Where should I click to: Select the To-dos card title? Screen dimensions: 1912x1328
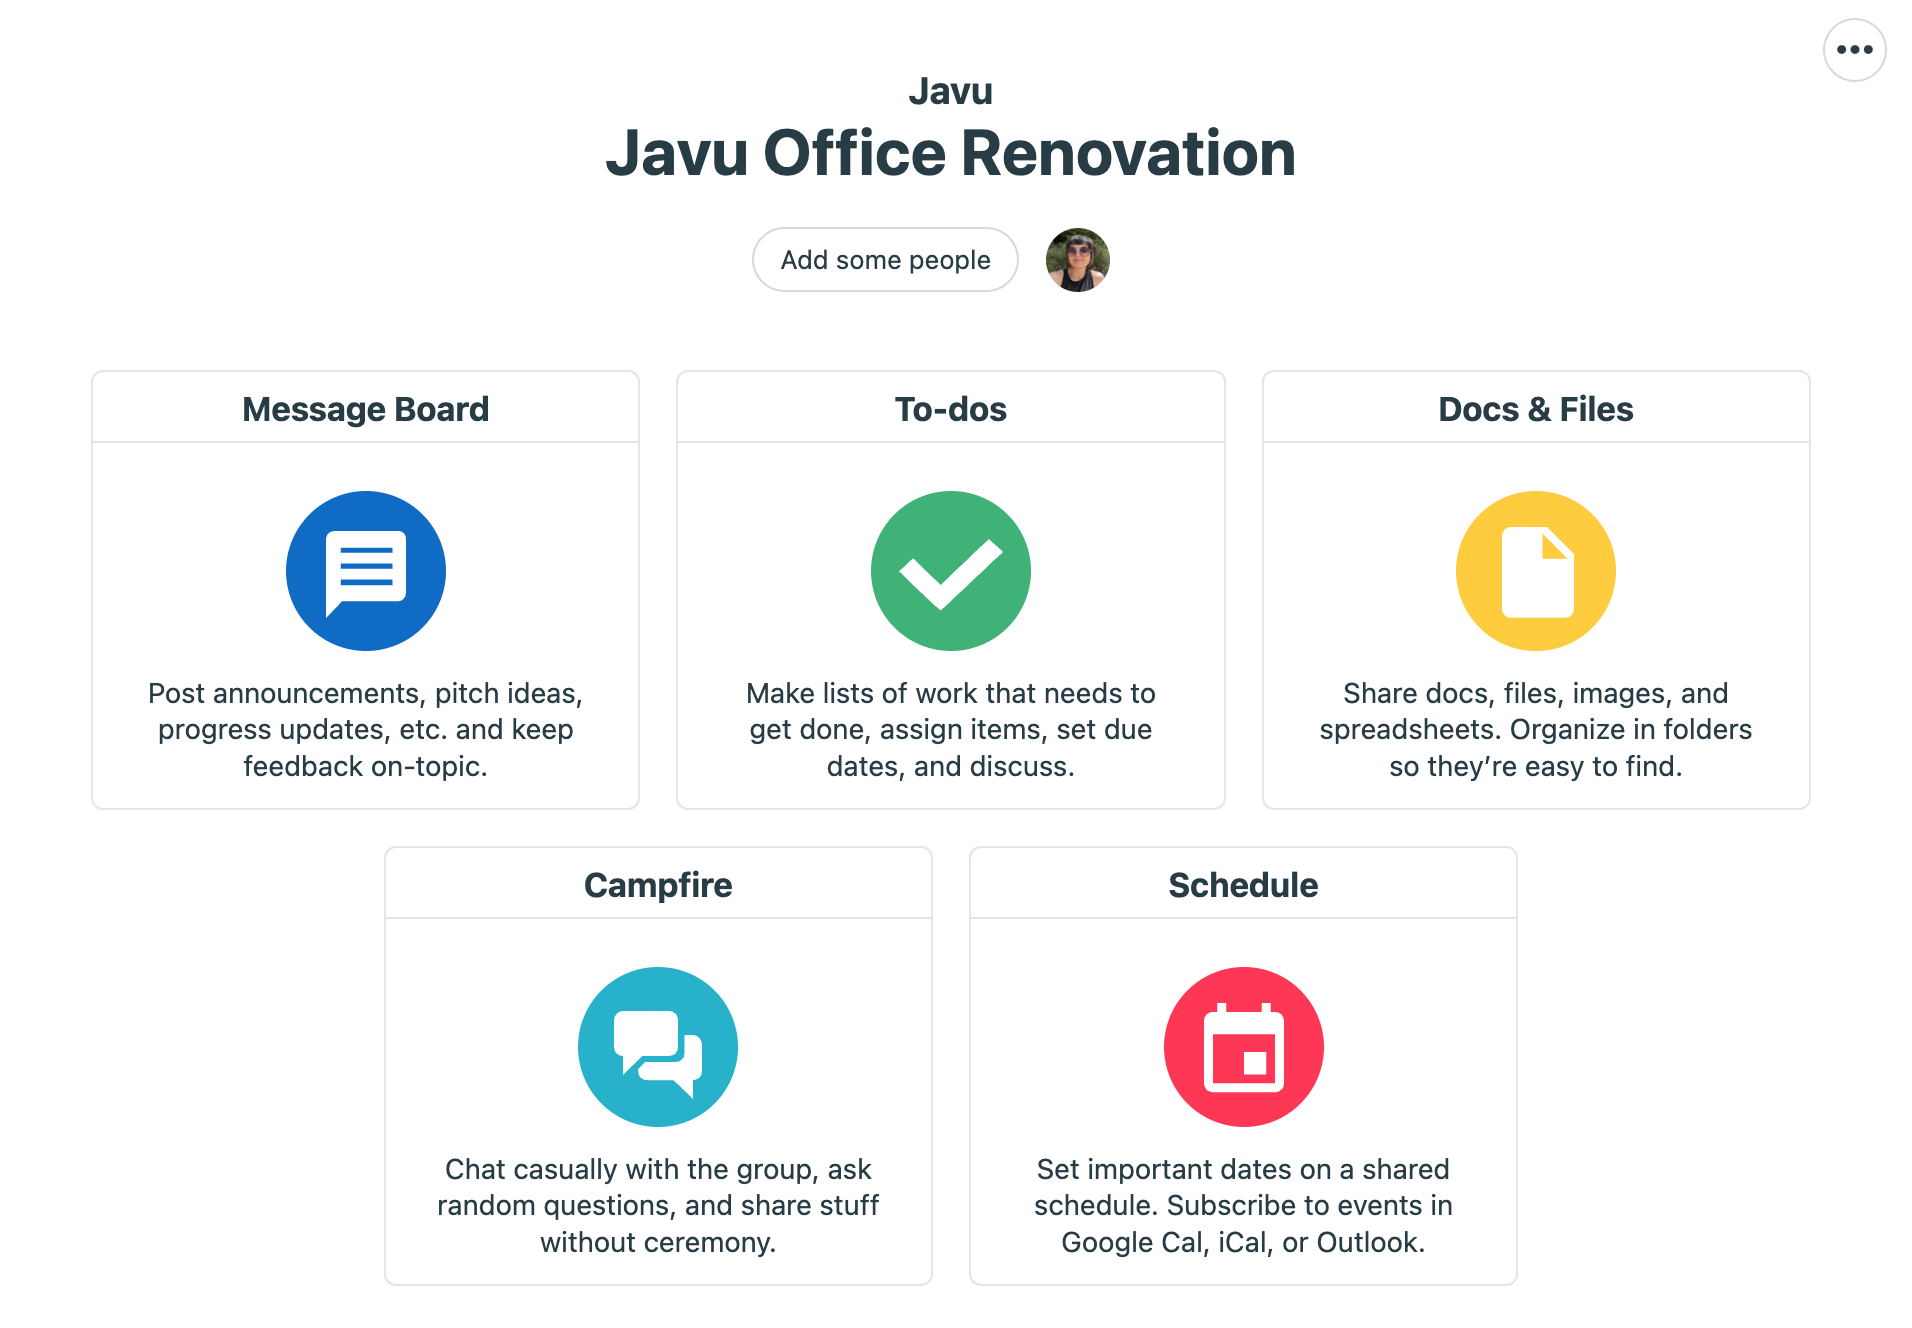950,409
